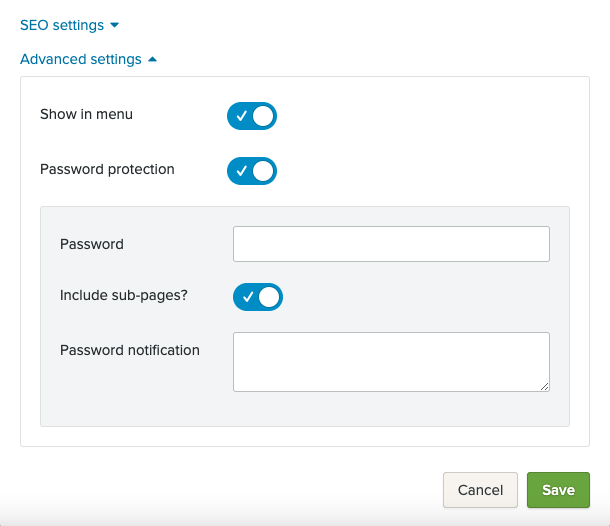This screenshot has width=610, height=526.
Task: Turn off the Show in menu toggle
Action: point(252,116)
